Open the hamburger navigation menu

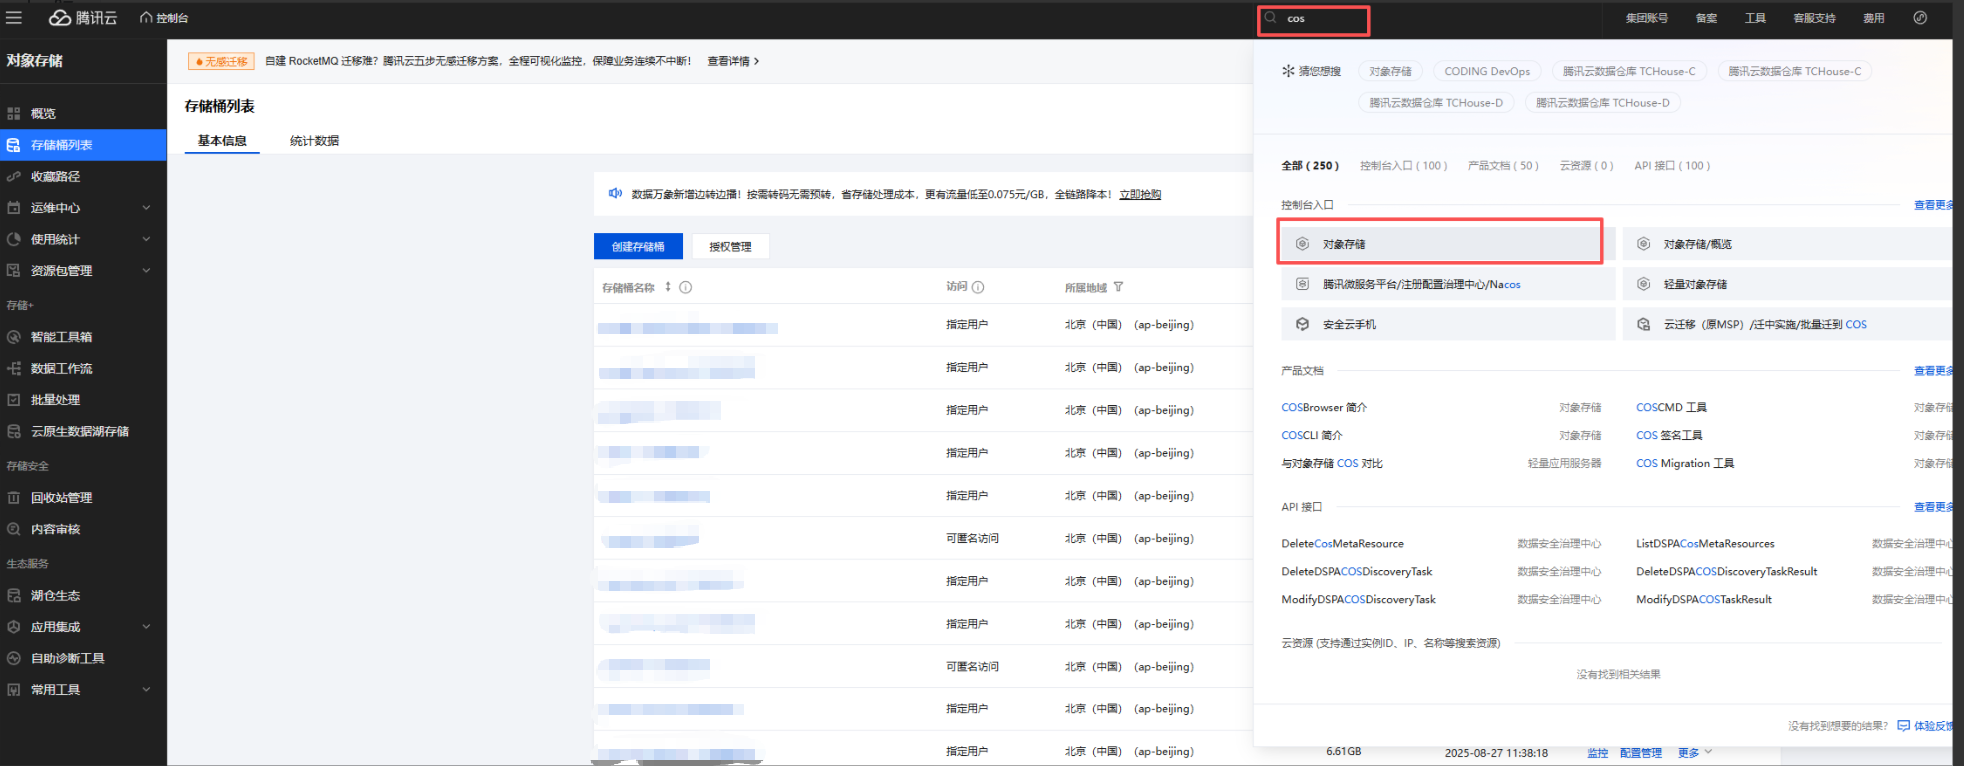coord(14,18)
